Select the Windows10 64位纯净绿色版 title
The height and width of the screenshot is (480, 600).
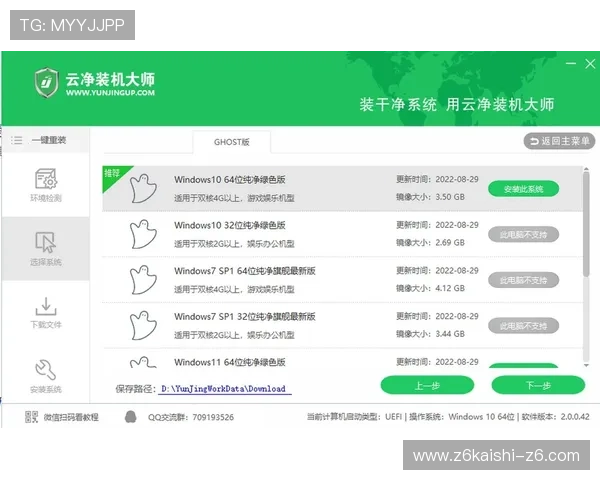pyautogui.click(x=230, y=180)
